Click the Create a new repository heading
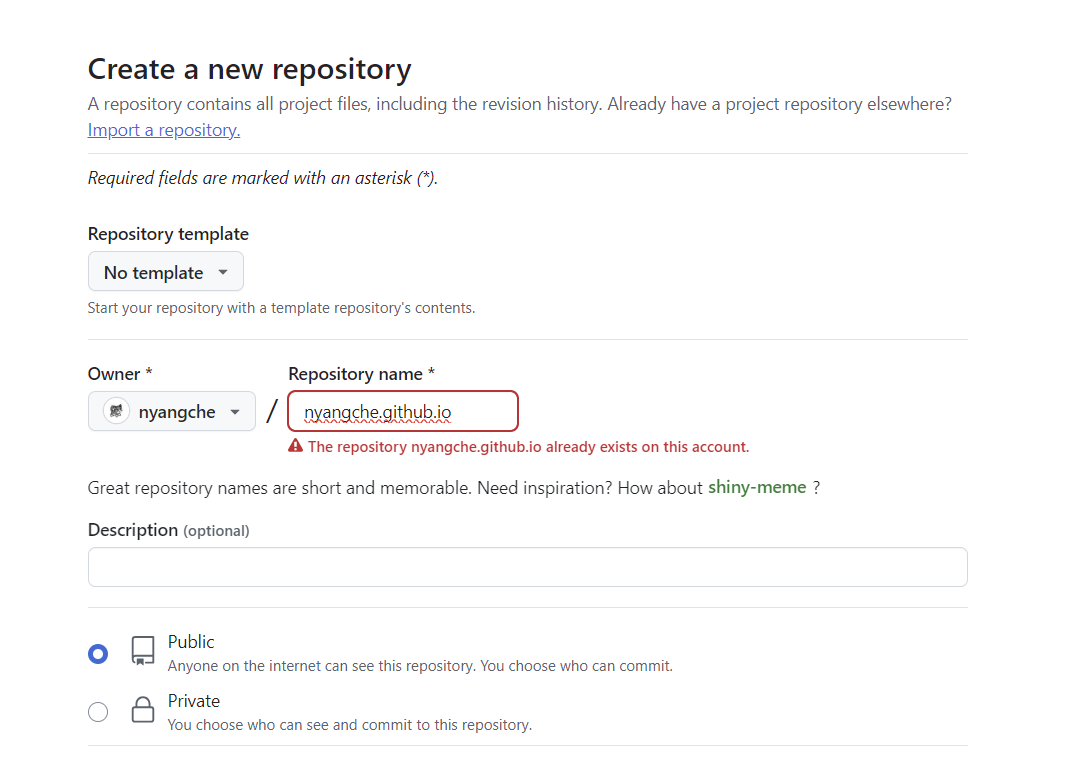 click(249, 68)
